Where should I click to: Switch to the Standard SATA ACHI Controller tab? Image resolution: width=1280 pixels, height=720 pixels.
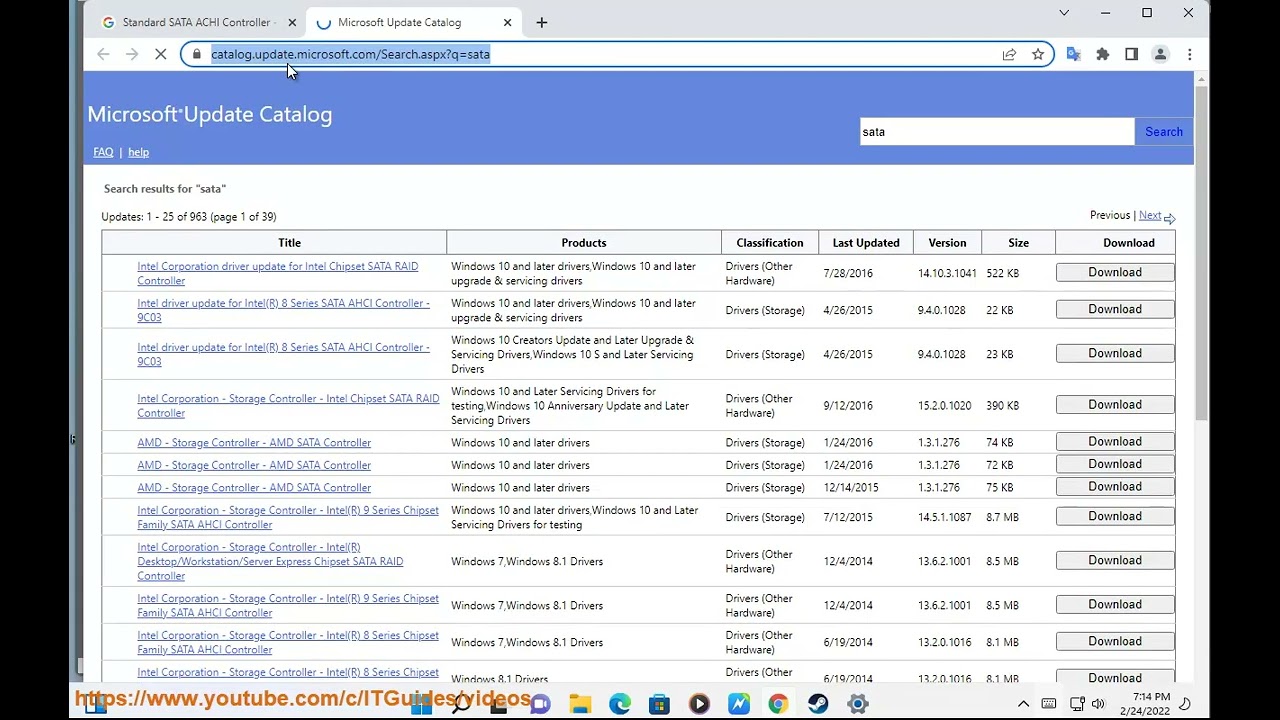point(199,22)
